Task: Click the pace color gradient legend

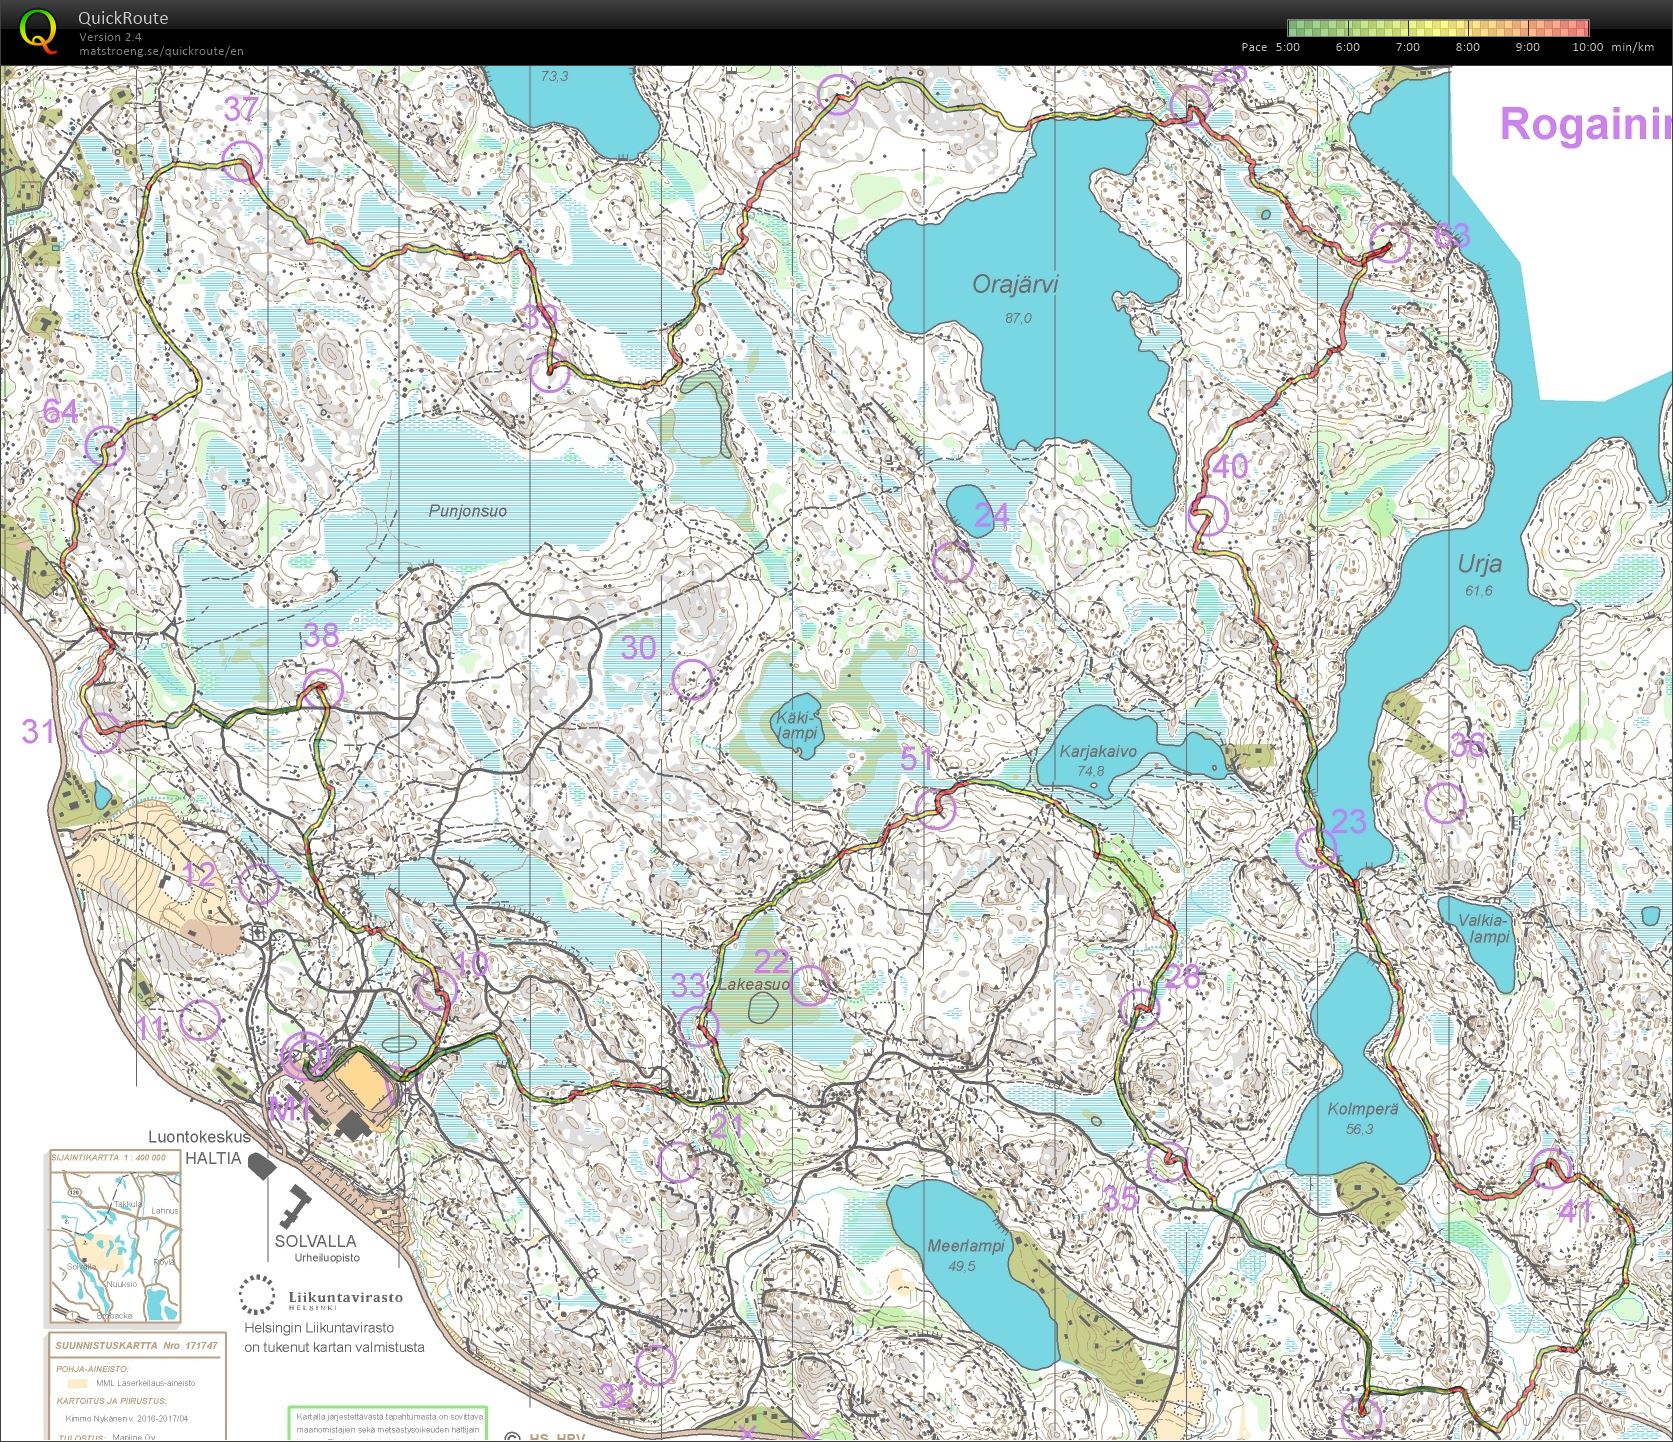Action: pyautogui.click(x=1438, y=28)
